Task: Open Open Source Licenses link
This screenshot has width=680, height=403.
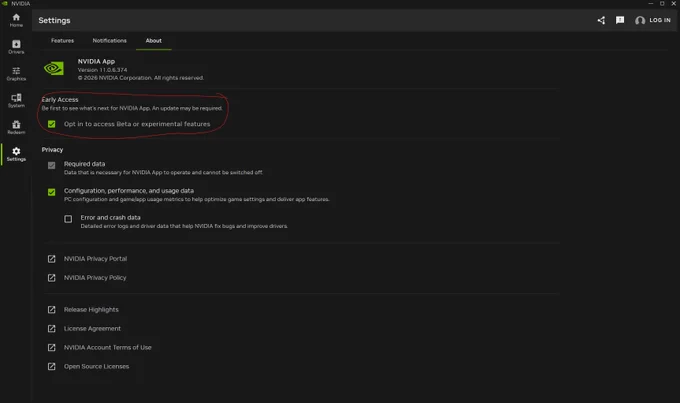Action: [x=96, y=367]
